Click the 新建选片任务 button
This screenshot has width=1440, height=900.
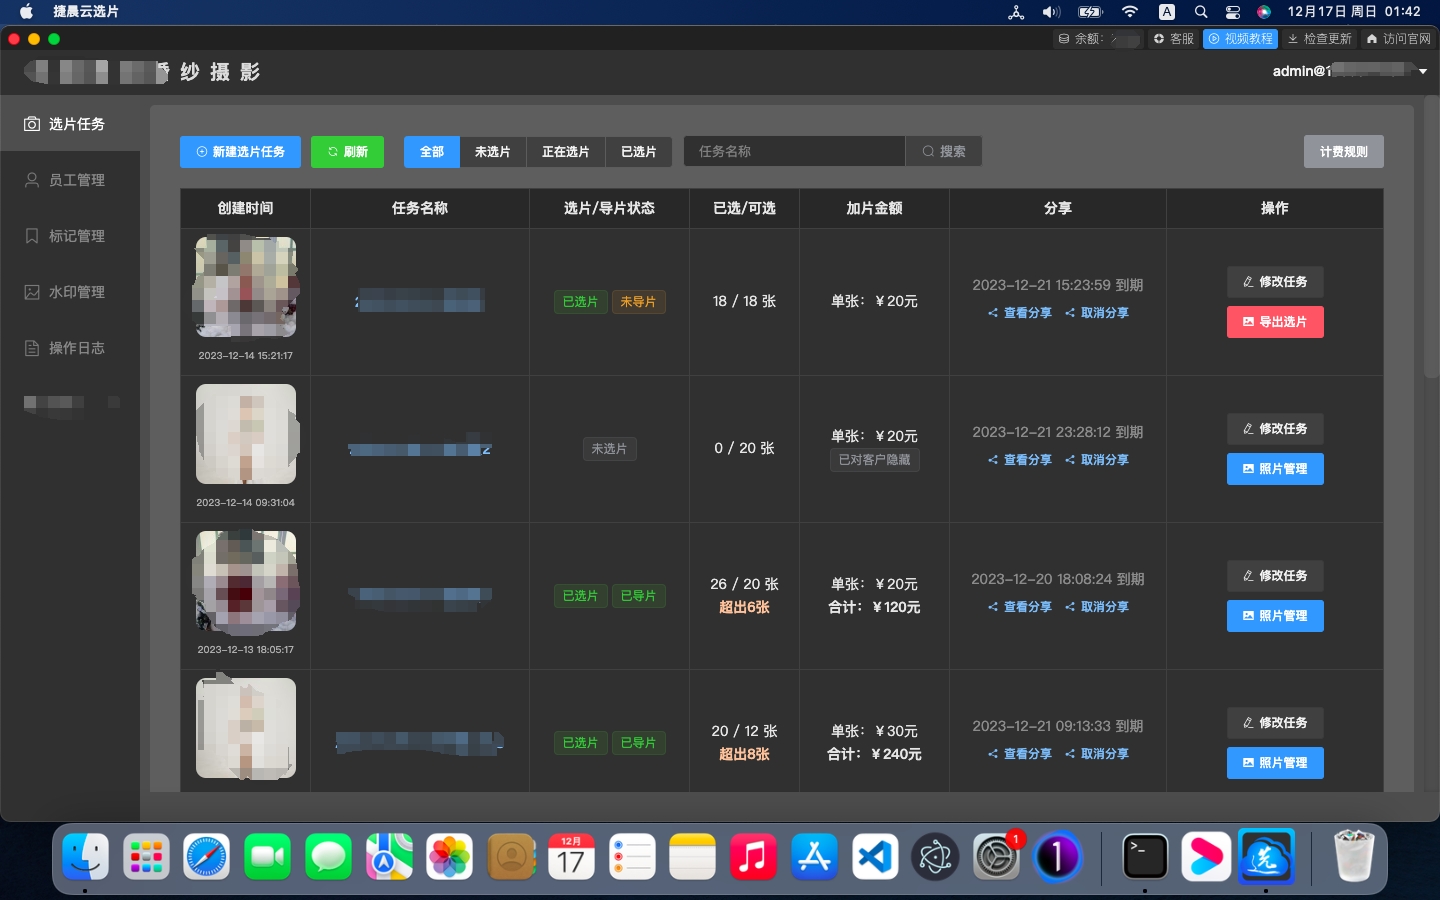point(241,152)
